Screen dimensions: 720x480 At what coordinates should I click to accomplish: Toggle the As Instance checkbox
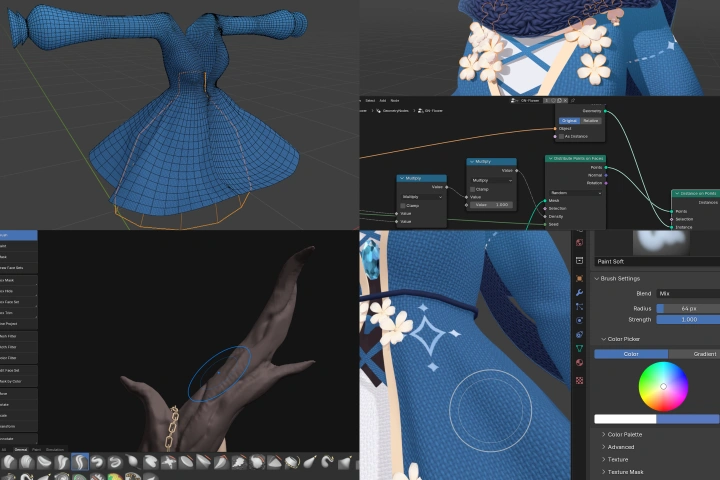(x=561, y=136)
